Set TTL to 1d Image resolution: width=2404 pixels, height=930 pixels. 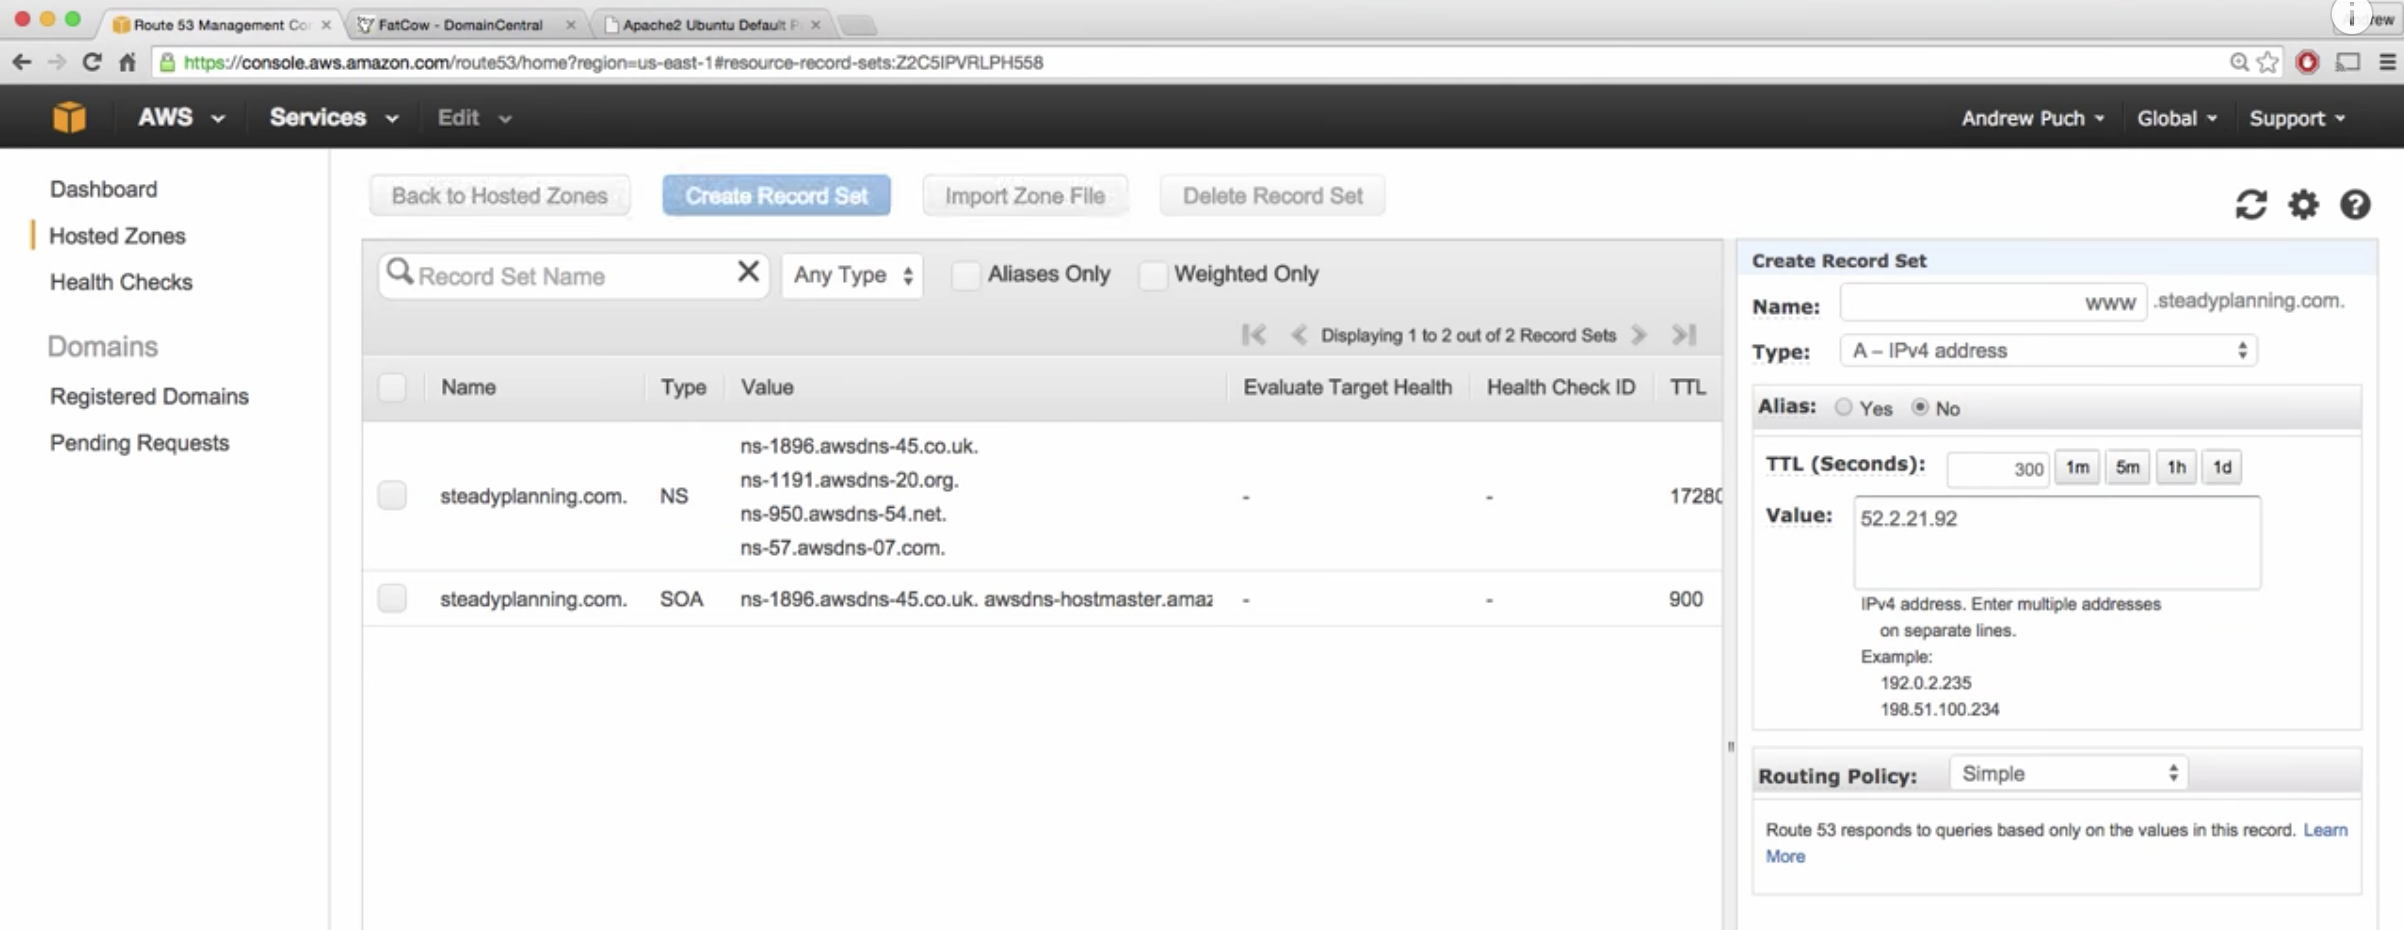tap(2222, 467)
